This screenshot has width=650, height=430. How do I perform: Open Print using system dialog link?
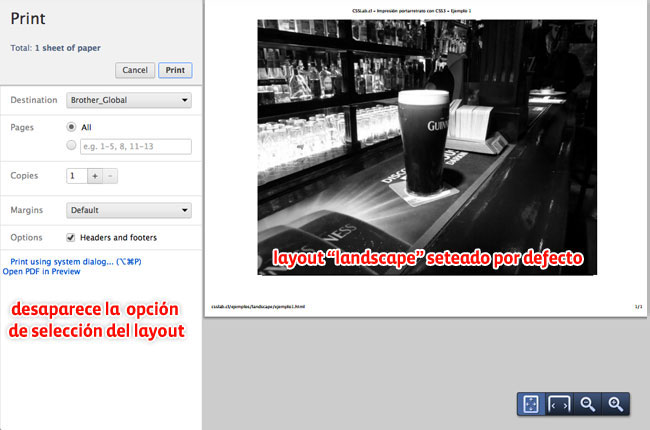[x=76, y=262]
